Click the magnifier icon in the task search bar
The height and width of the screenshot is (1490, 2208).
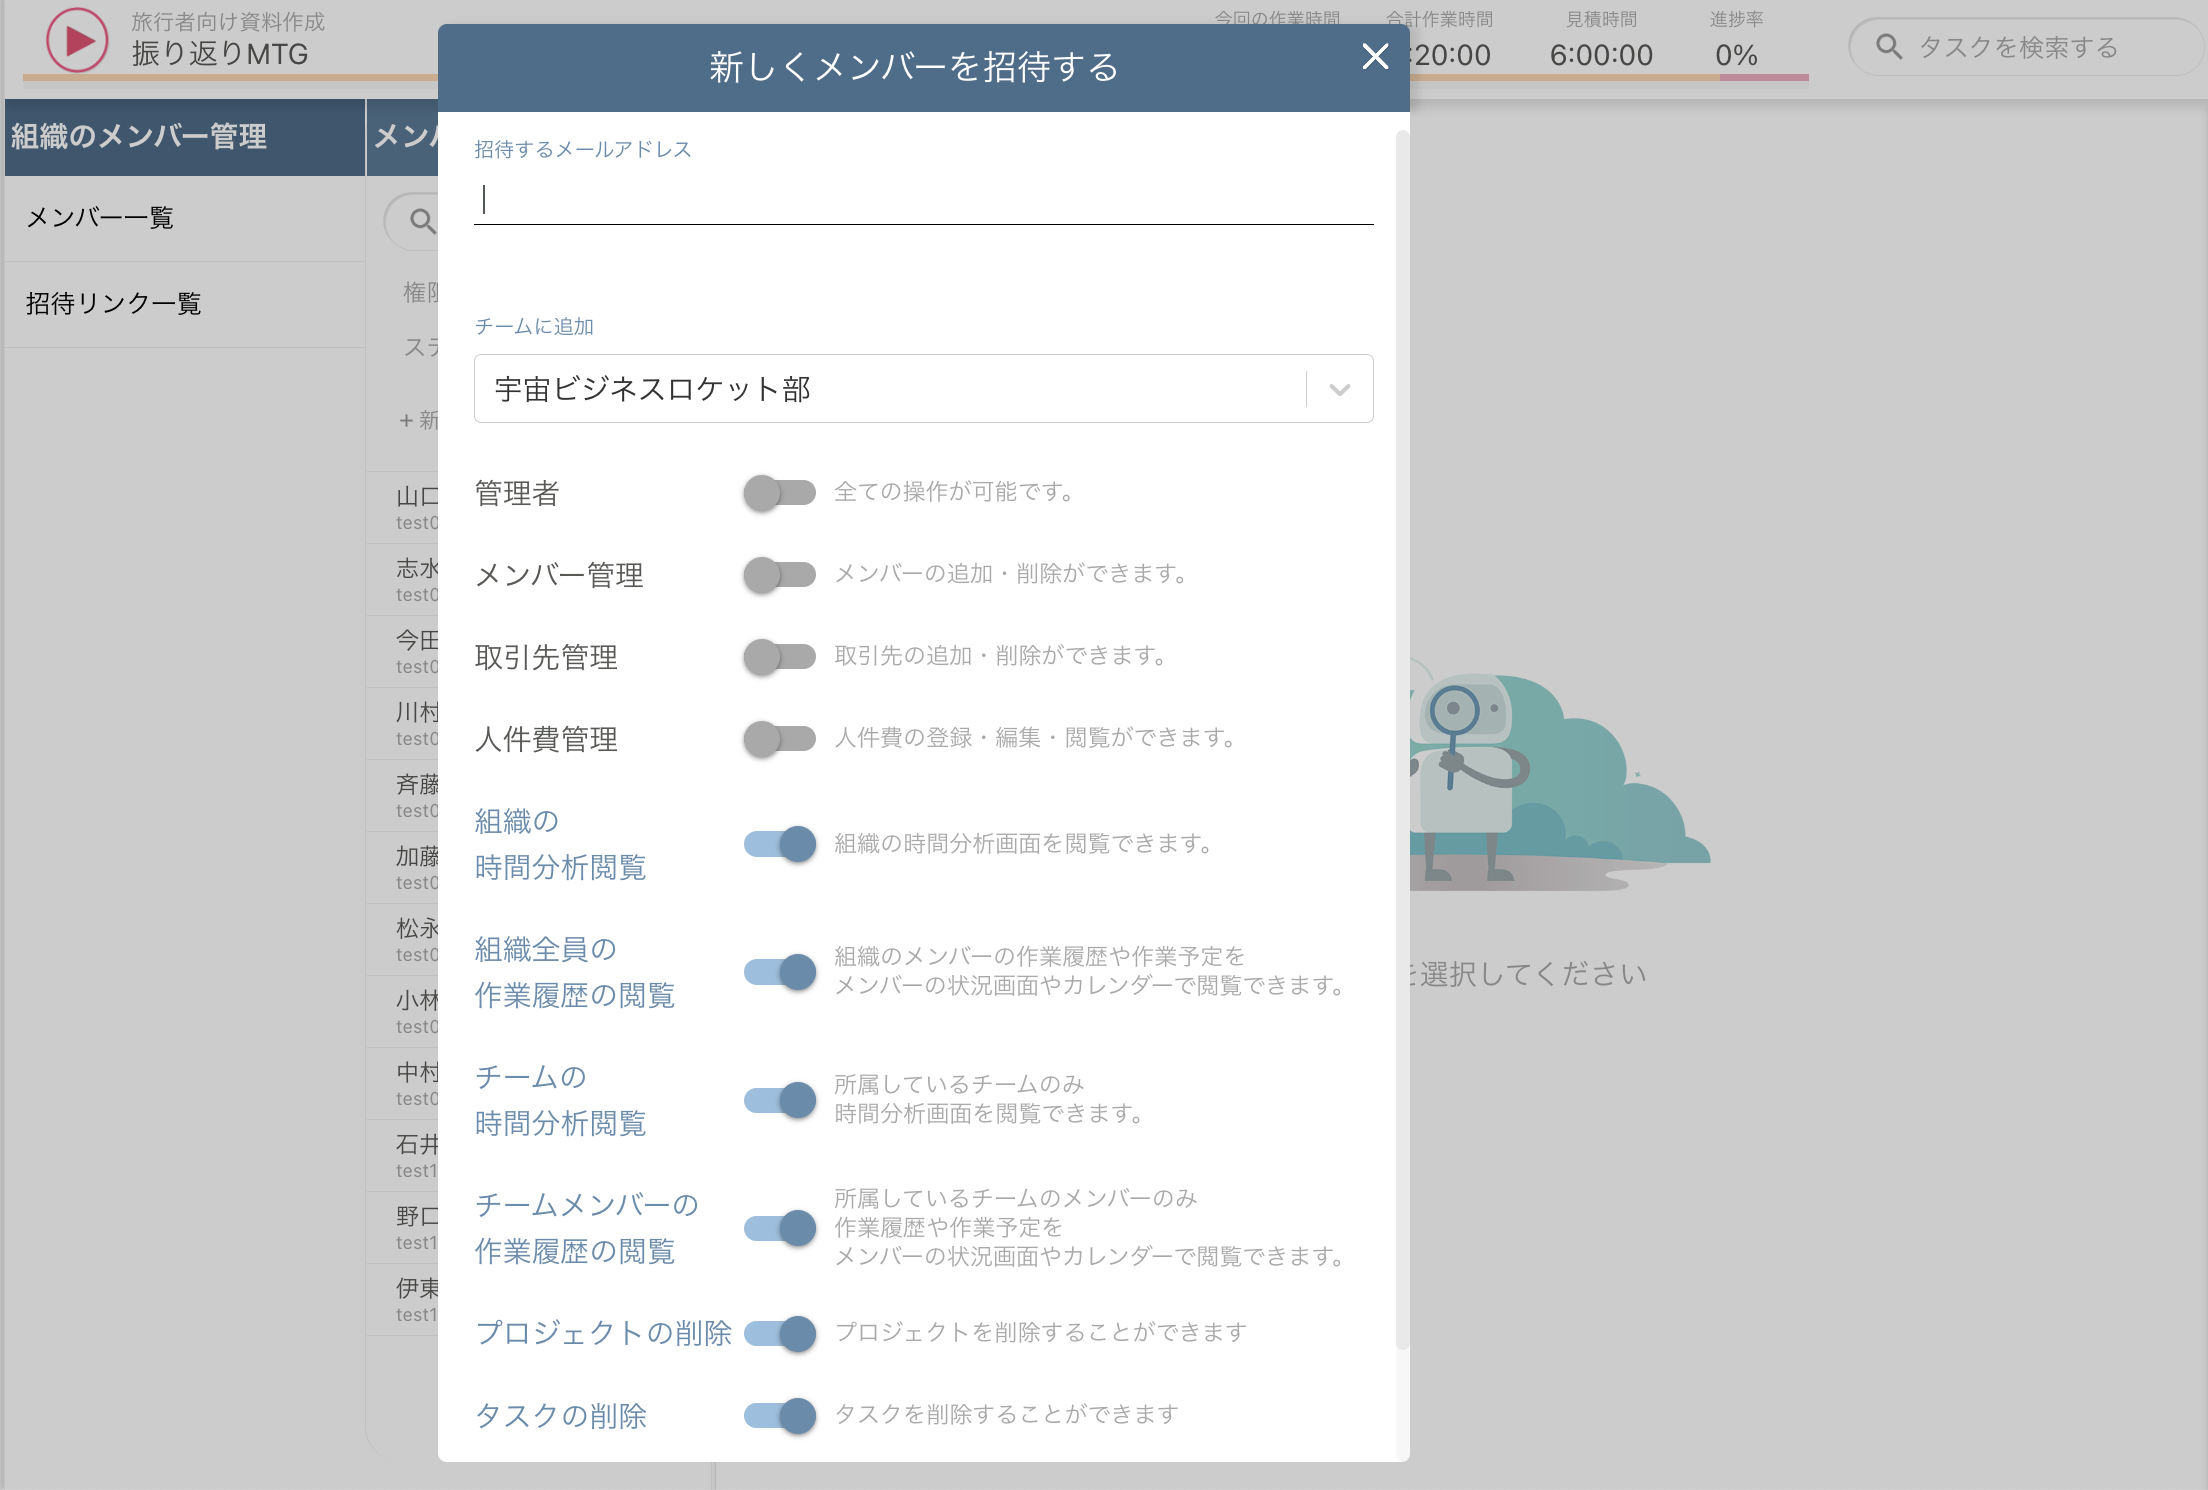(1889, 46)
